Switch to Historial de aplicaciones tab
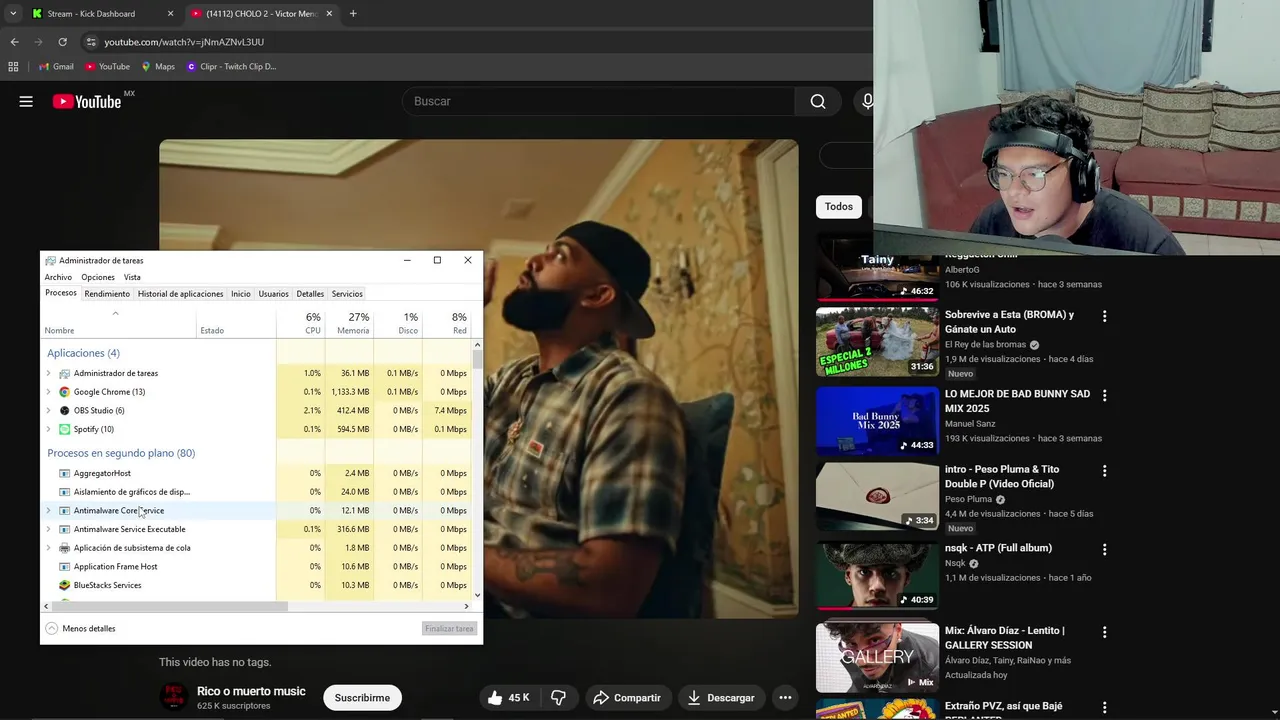The image size is (1280, 720). [180, 294]
